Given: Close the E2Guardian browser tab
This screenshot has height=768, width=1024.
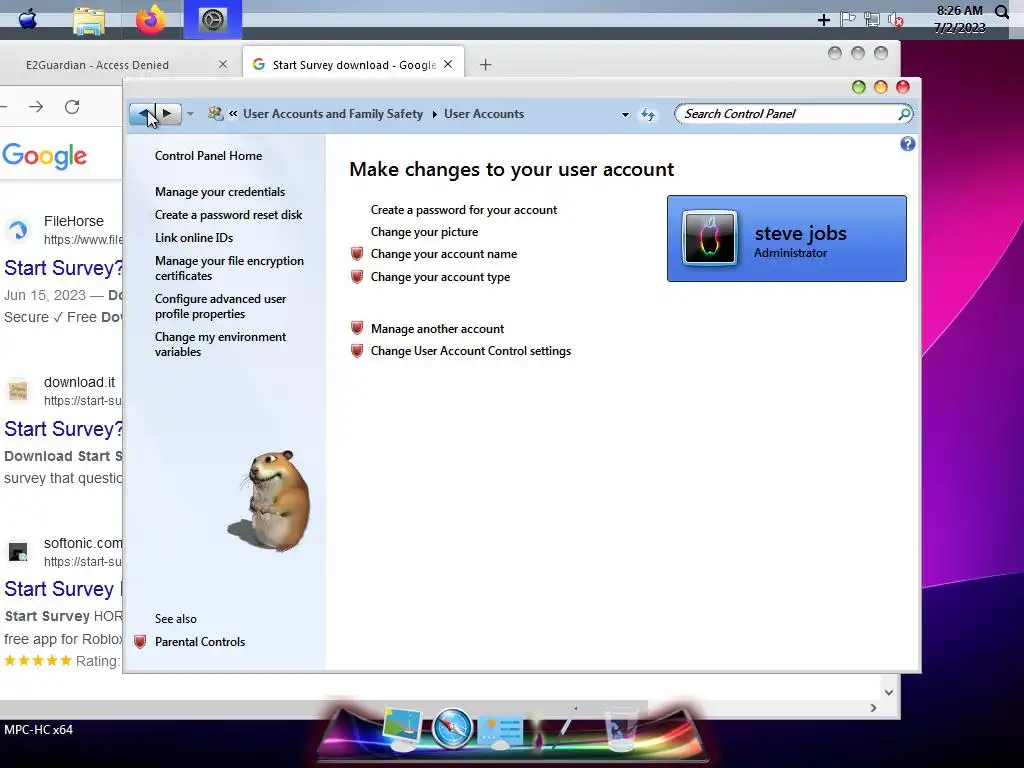Looking at the screenshot, I should 223,65.
